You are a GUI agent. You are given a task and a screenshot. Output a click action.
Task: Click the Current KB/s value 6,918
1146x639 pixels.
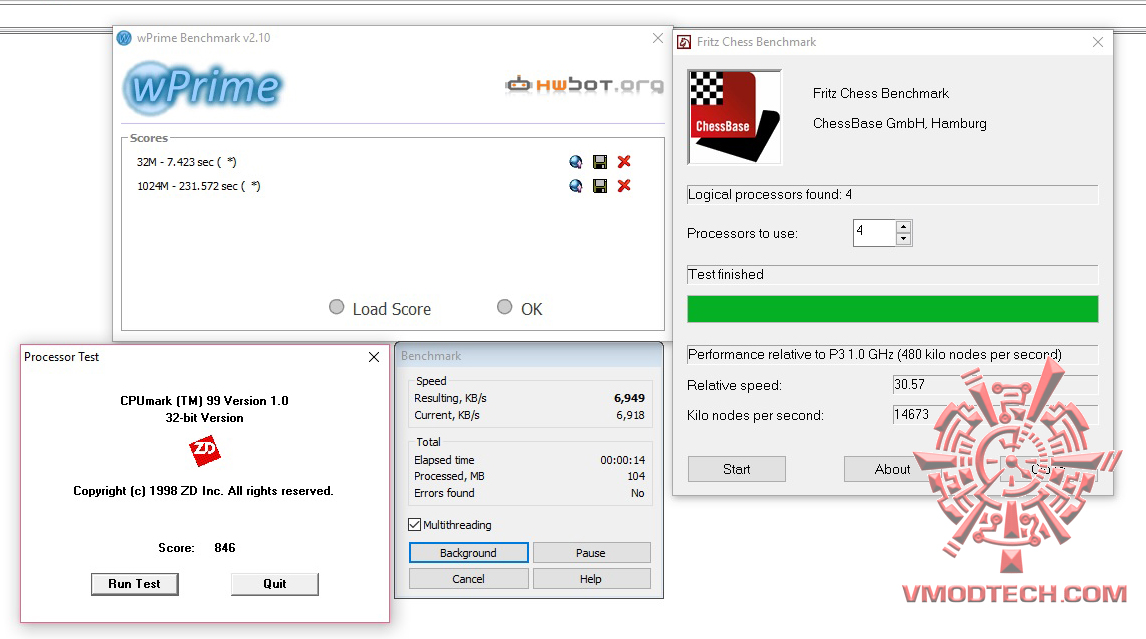(630, 415)
